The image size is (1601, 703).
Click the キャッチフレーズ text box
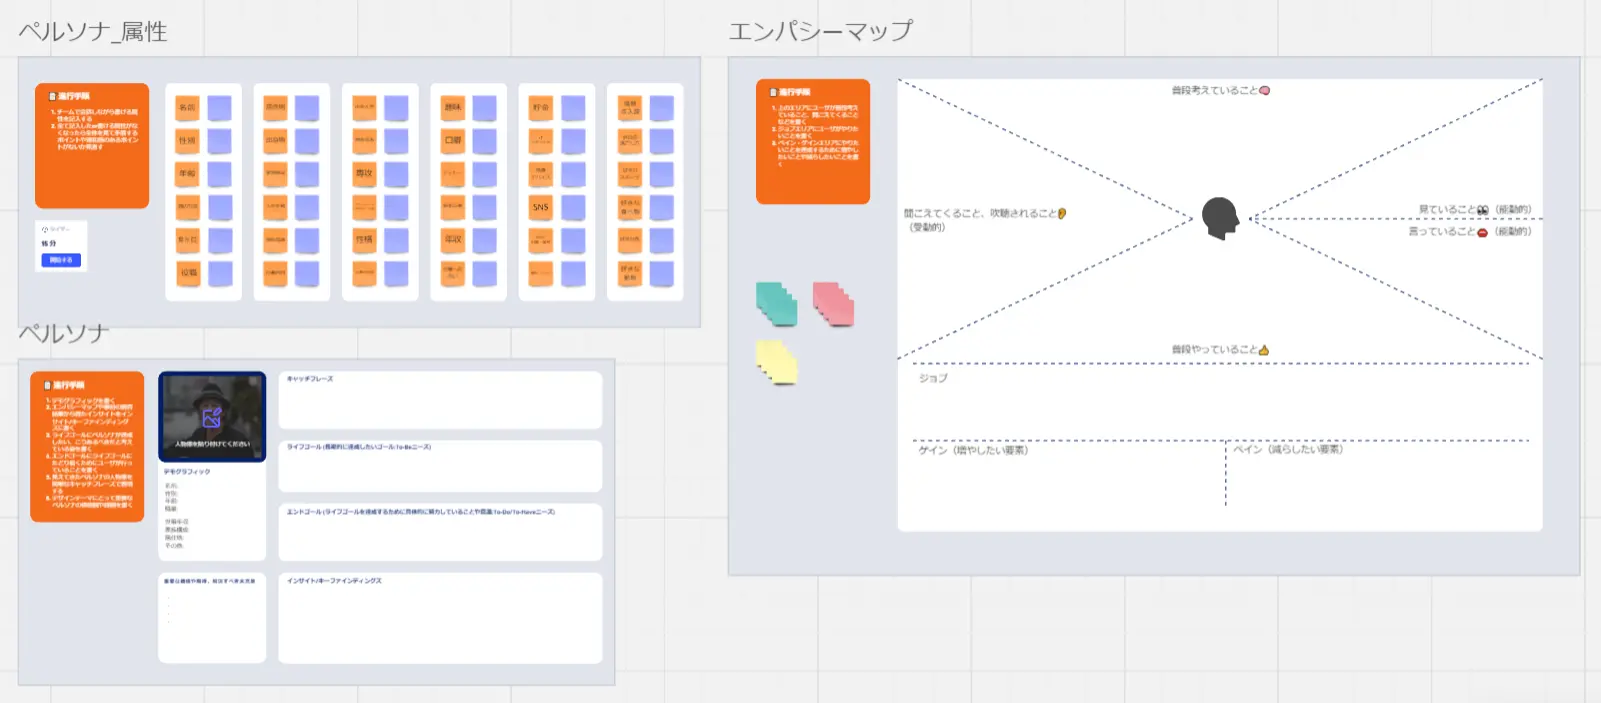click(x=440, y=400)
